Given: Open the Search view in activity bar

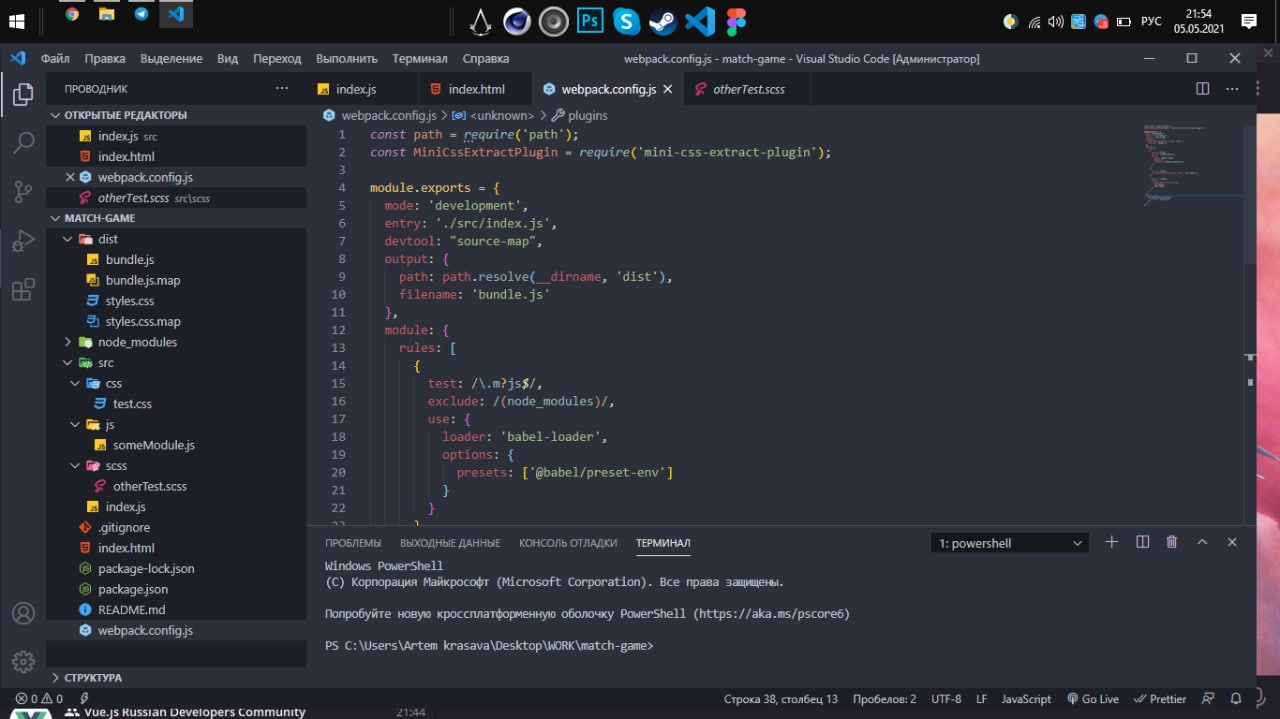Looking at the screenshot, I should point(23,144).
